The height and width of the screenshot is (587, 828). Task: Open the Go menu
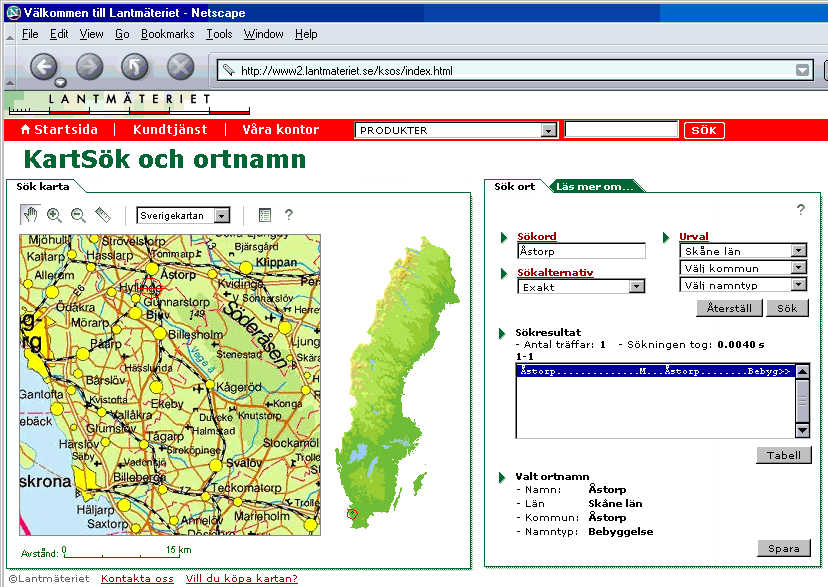[122, 34]
